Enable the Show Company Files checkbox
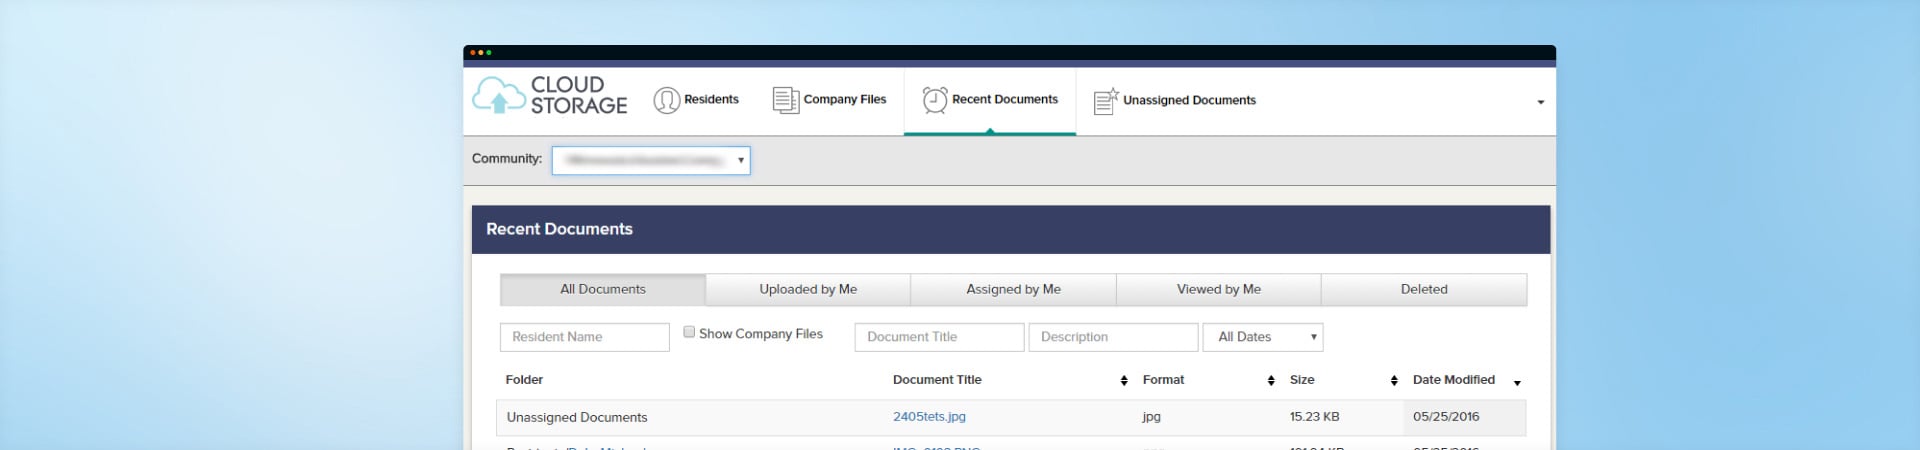The image size is (1920, 450). pos(689,332)
